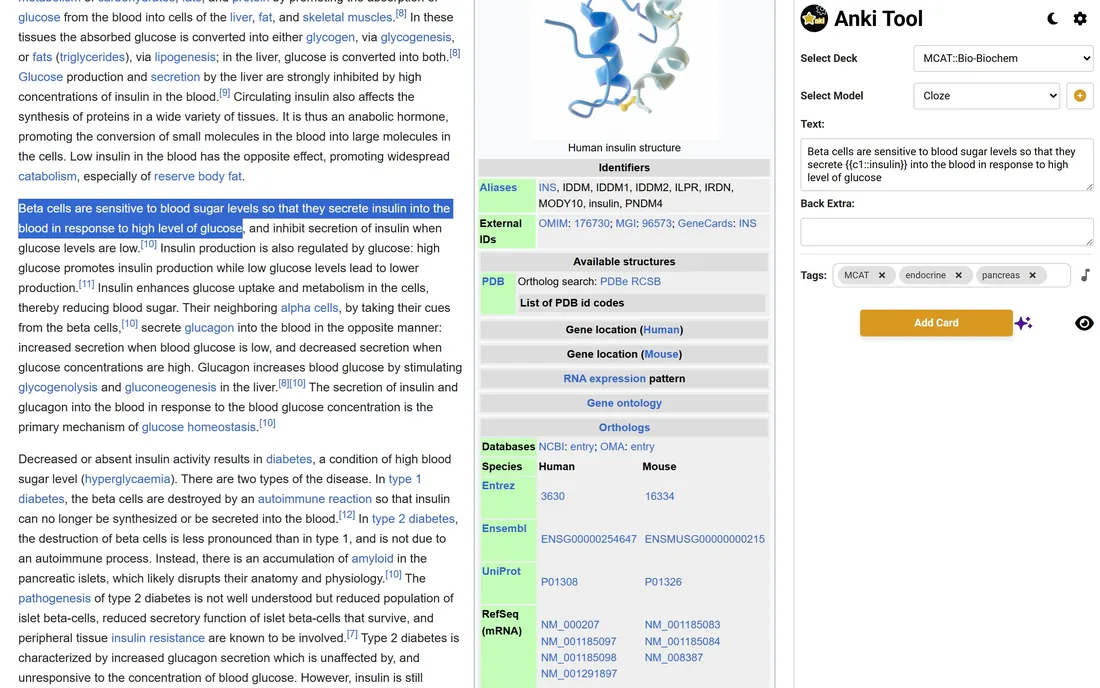Open the autoimmune reaction link
The image size is (1100, 688).
pos(314,499)
